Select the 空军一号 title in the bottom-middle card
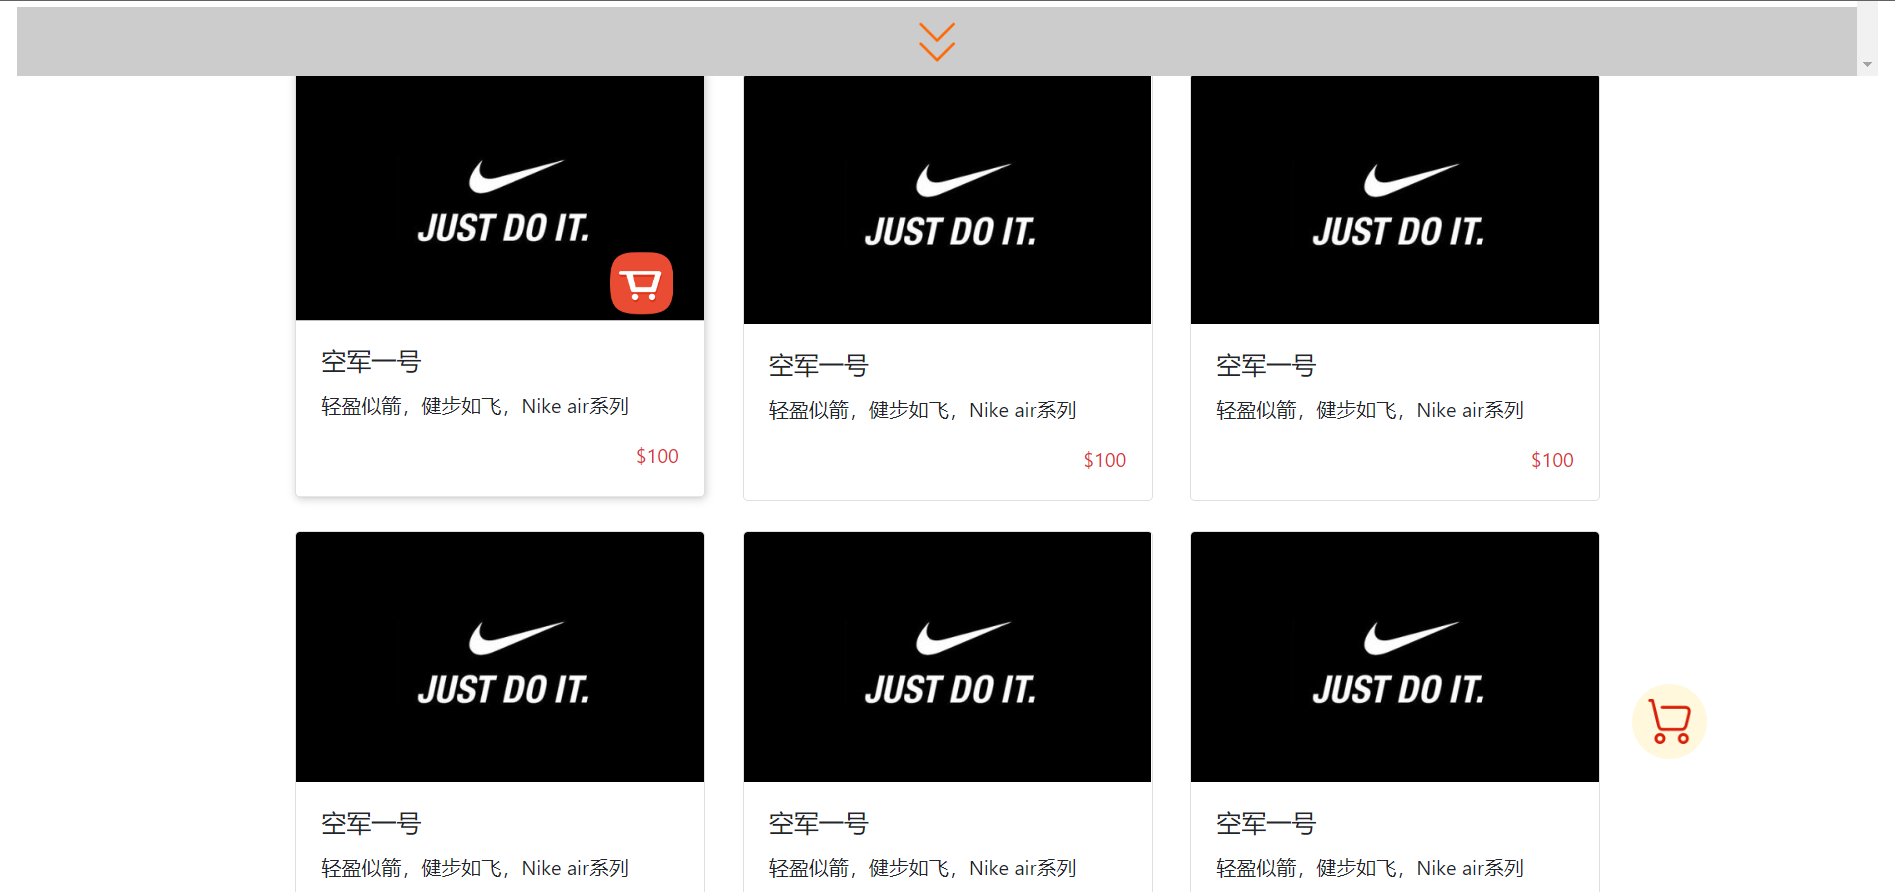The height and width of the screenshot is (892, 1895). pos(819,824)
